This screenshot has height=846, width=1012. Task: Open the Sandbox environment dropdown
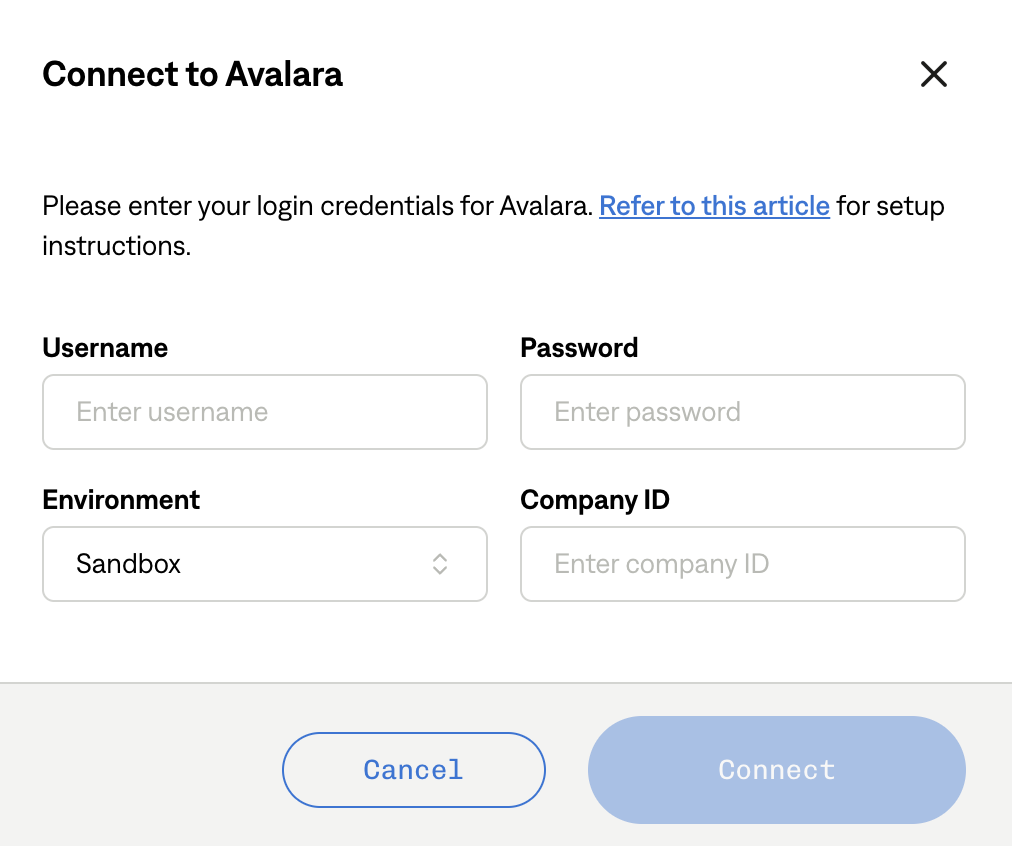(x=264, y=564)
